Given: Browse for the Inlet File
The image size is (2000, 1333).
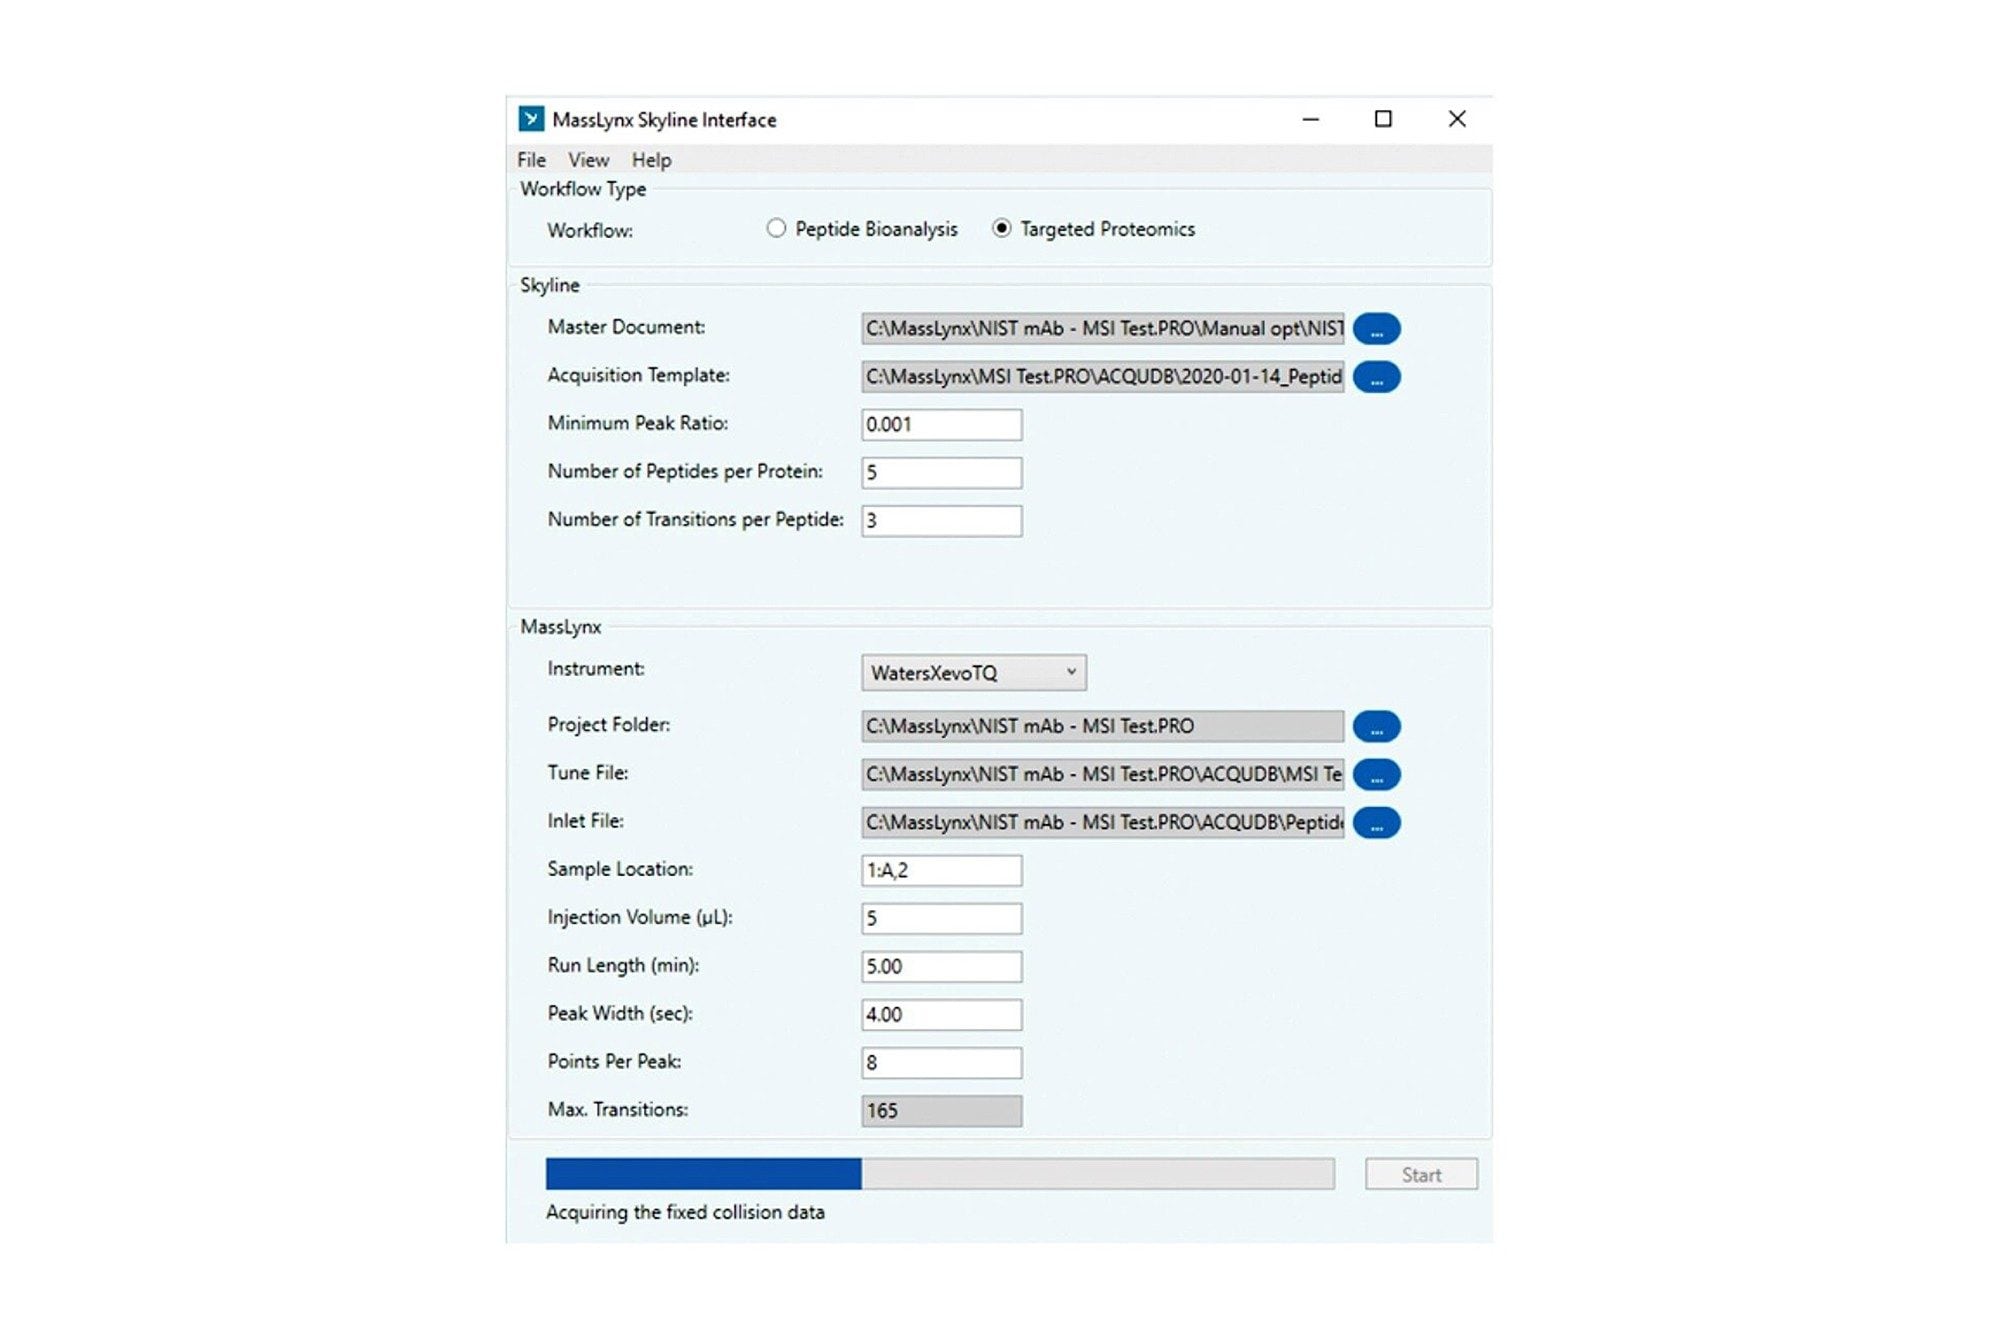Looking at the screenshot, I should [x=1376, y=823].
